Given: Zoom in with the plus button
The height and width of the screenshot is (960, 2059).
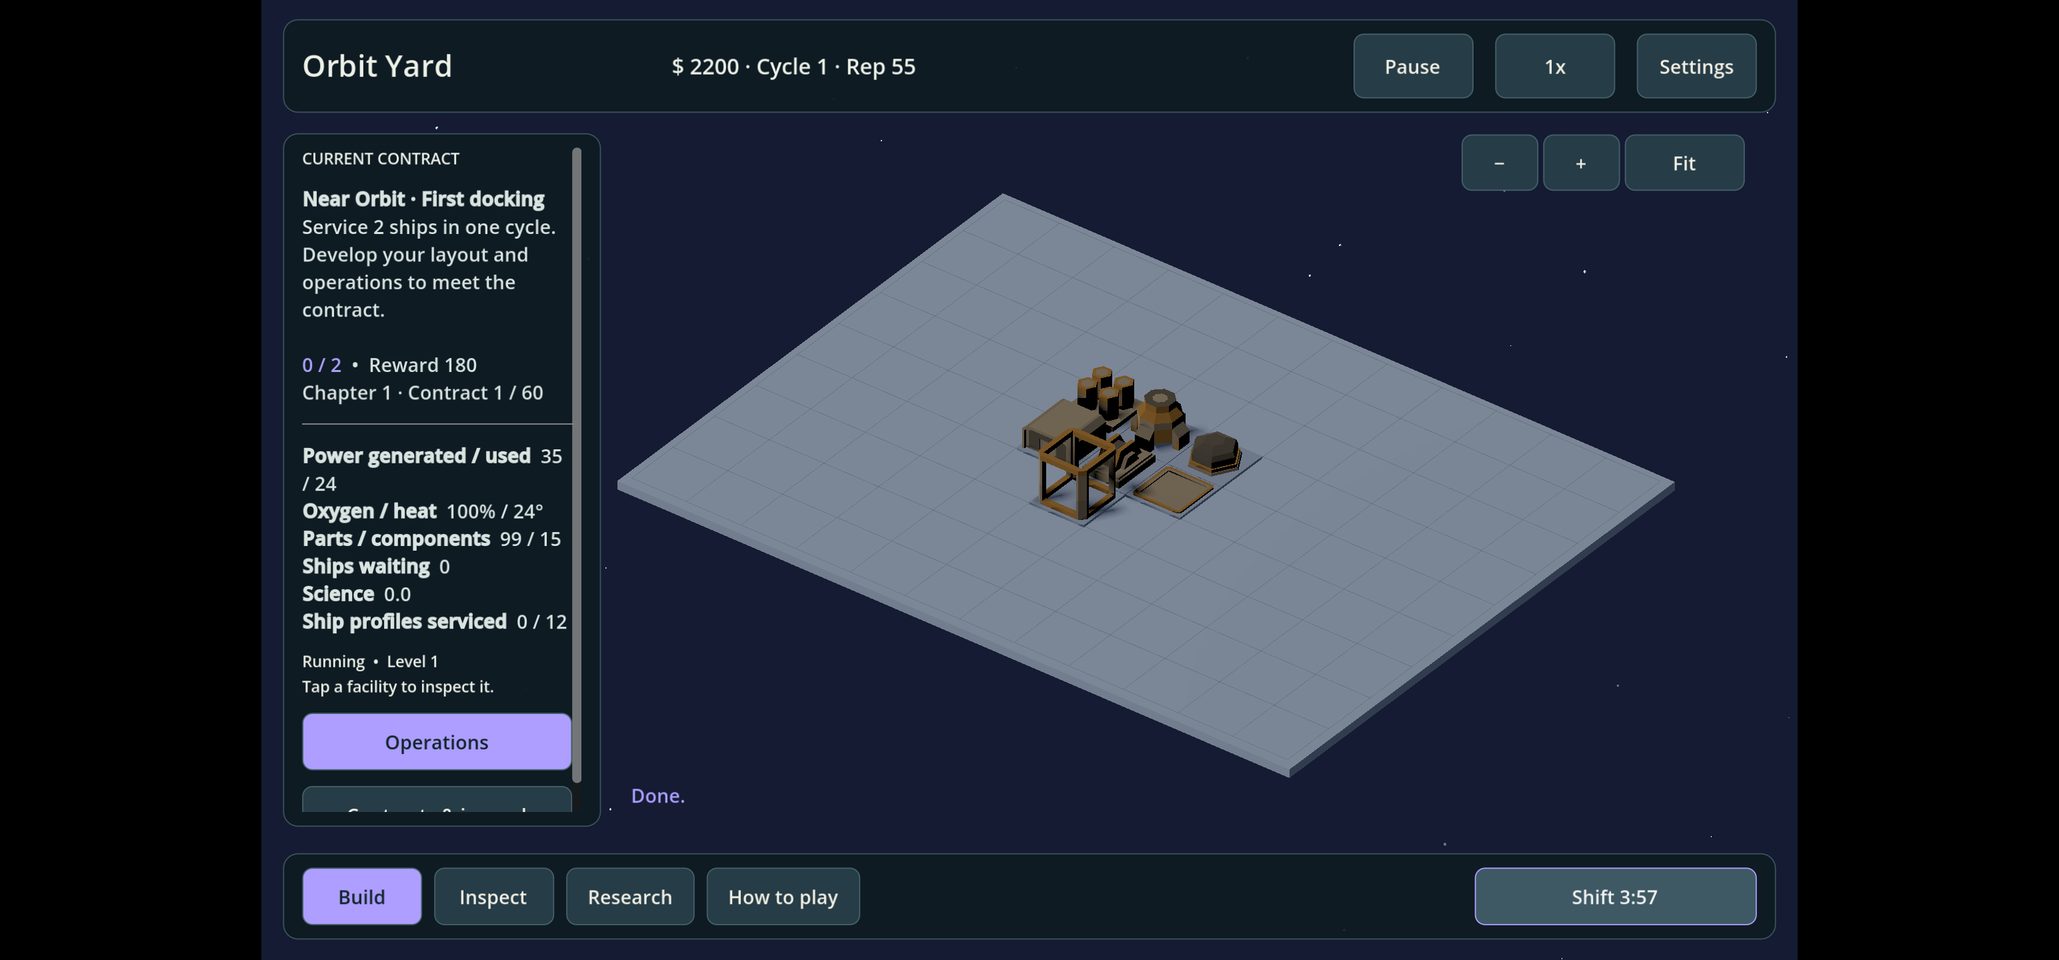Looking at the screenshot, I should (x=1581, y=163).
